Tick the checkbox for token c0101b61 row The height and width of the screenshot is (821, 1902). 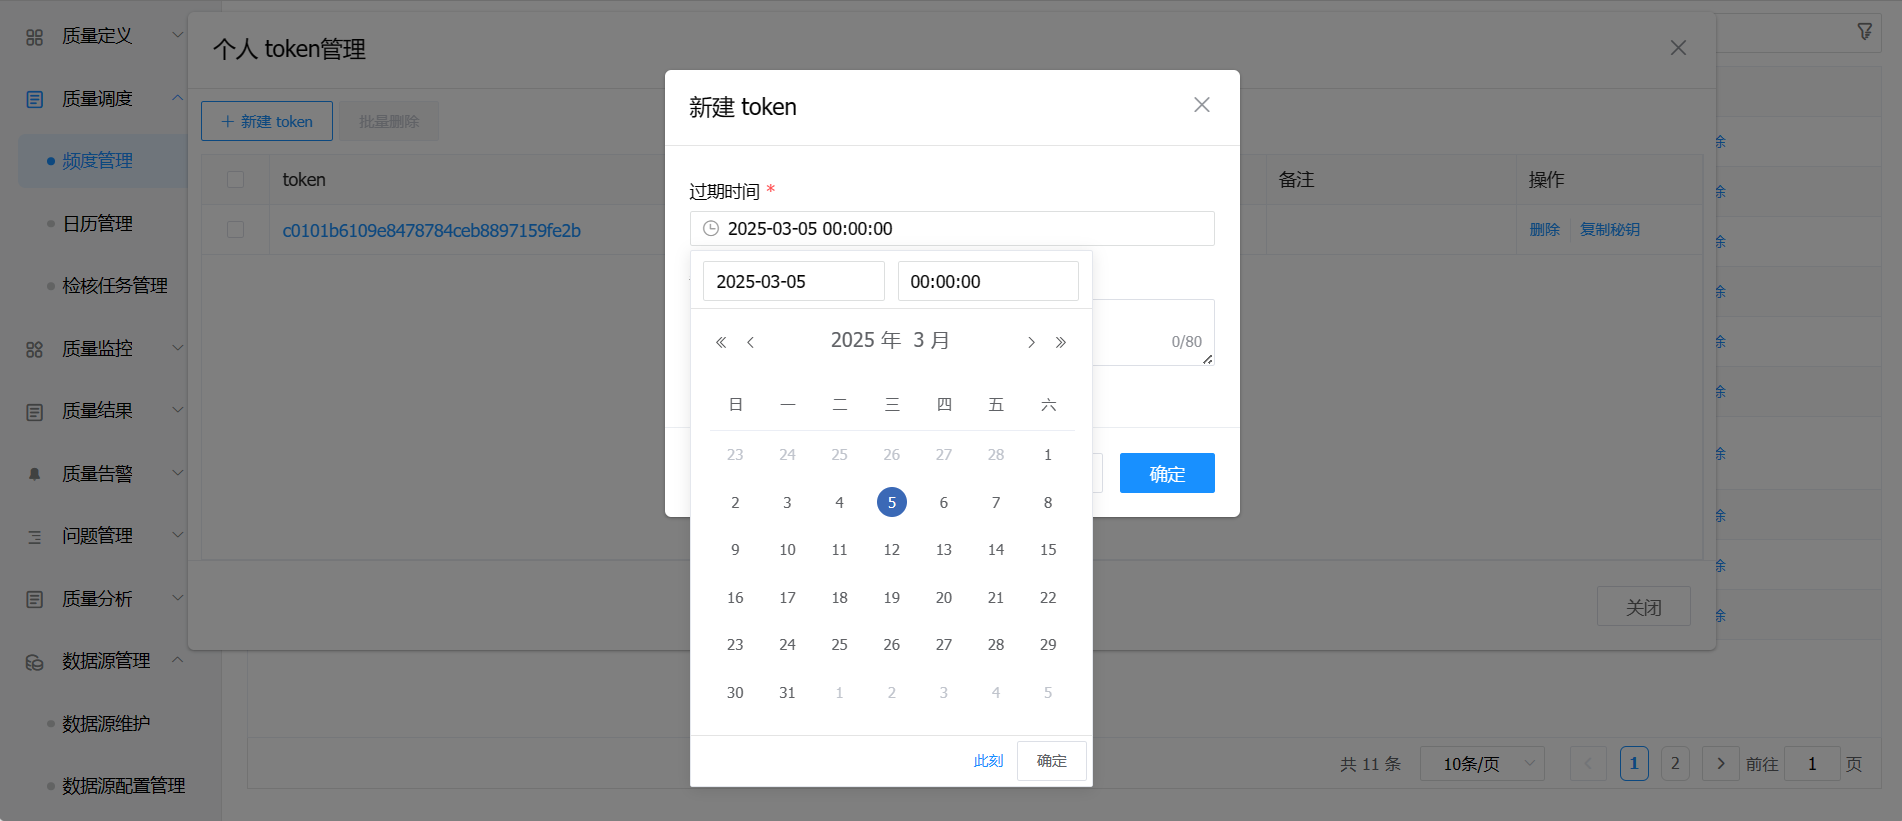[236, 230]
